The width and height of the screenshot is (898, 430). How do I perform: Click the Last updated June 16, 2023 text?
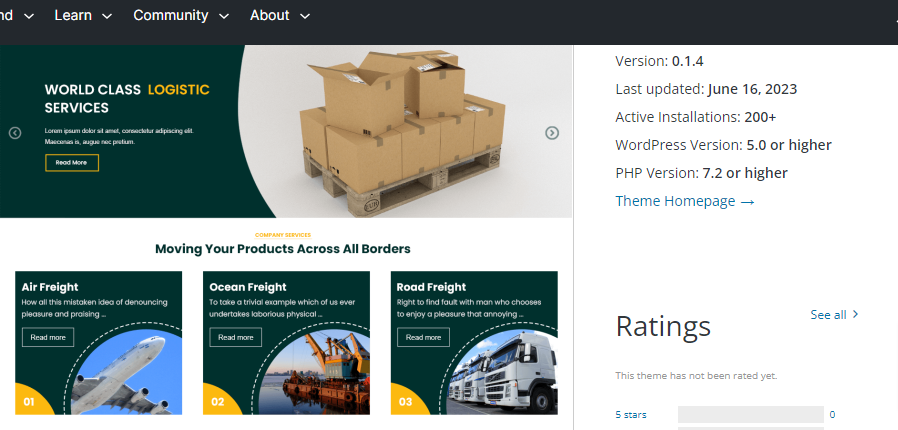click(706, 89)
